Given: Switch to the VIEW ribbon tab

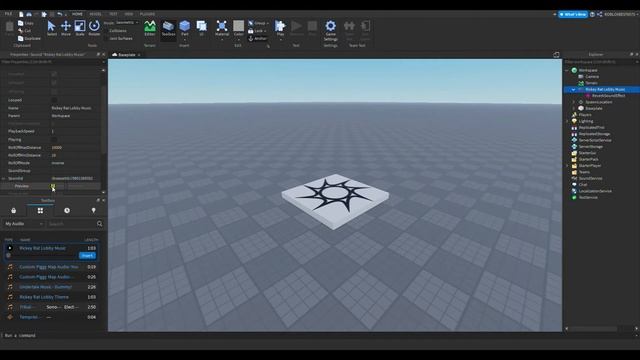Looking at the screenshot, I should [x=129, y=14].
